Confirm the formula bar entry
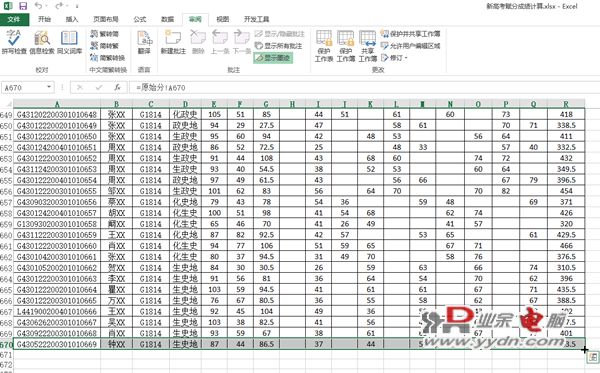This screenshot has width=600, height=373. coord(99,88)
